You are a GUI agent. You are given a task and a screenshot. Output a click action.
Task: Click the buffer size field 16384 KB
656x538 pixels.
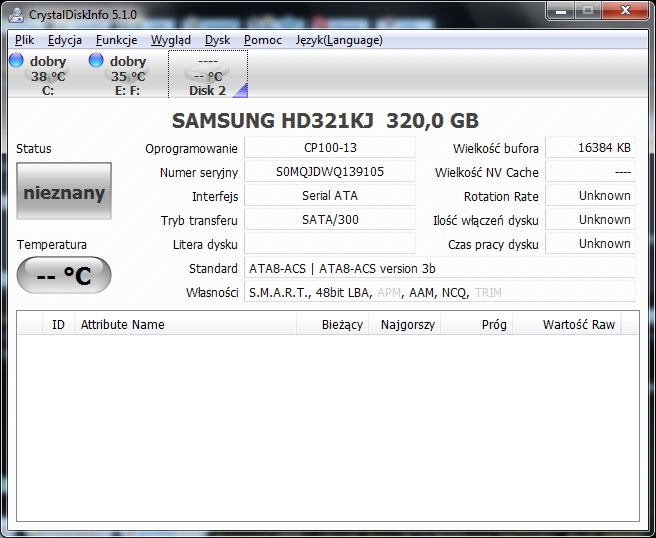point(590,147)
